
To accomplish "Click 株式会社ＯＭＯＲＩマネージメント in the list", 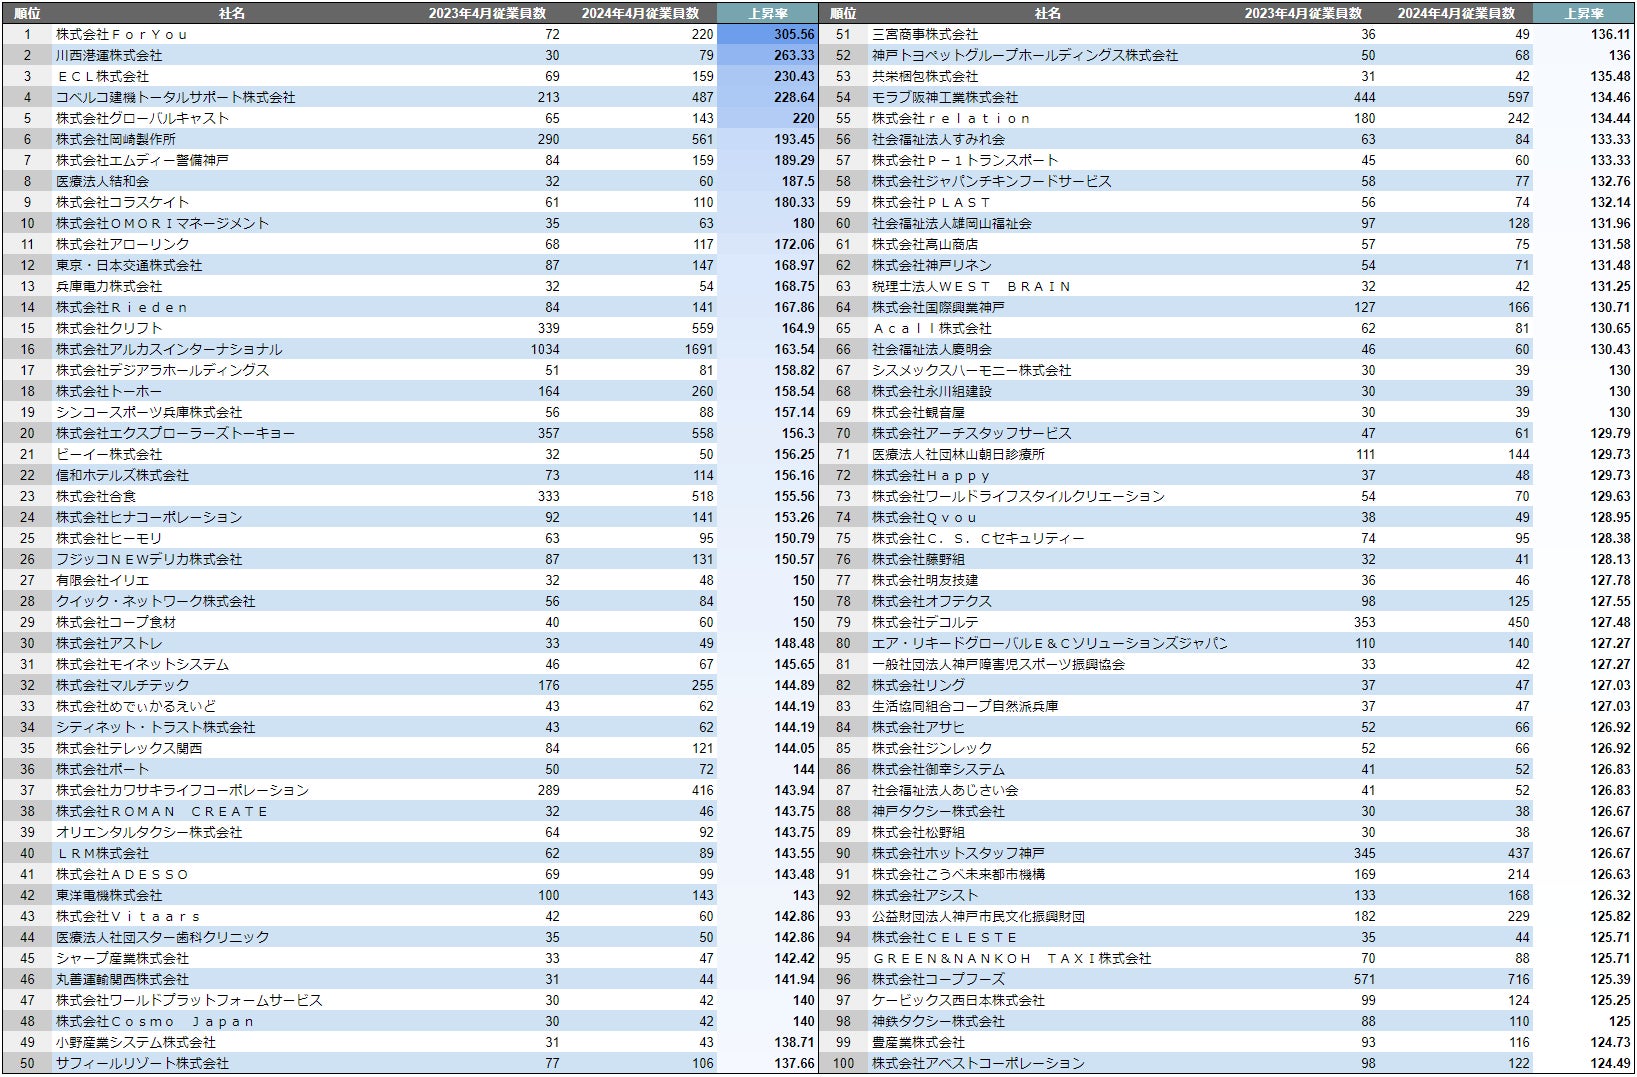I will (163, 223).
